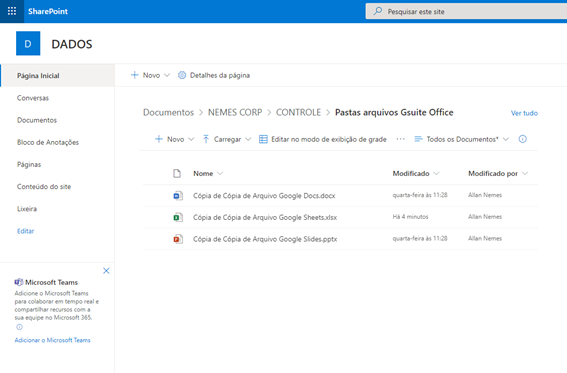Click the Docs.docx modified date cell
This screenshot has width=567, height=373.
click(x=420, y=195)
